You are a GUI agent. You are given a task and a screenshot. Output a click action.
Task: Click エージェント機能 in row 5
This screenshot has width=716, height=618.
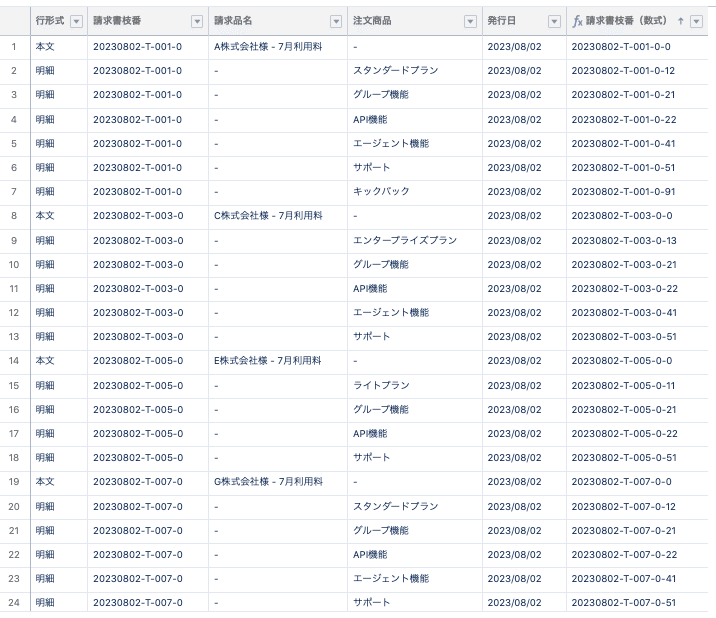pos(391,143)
